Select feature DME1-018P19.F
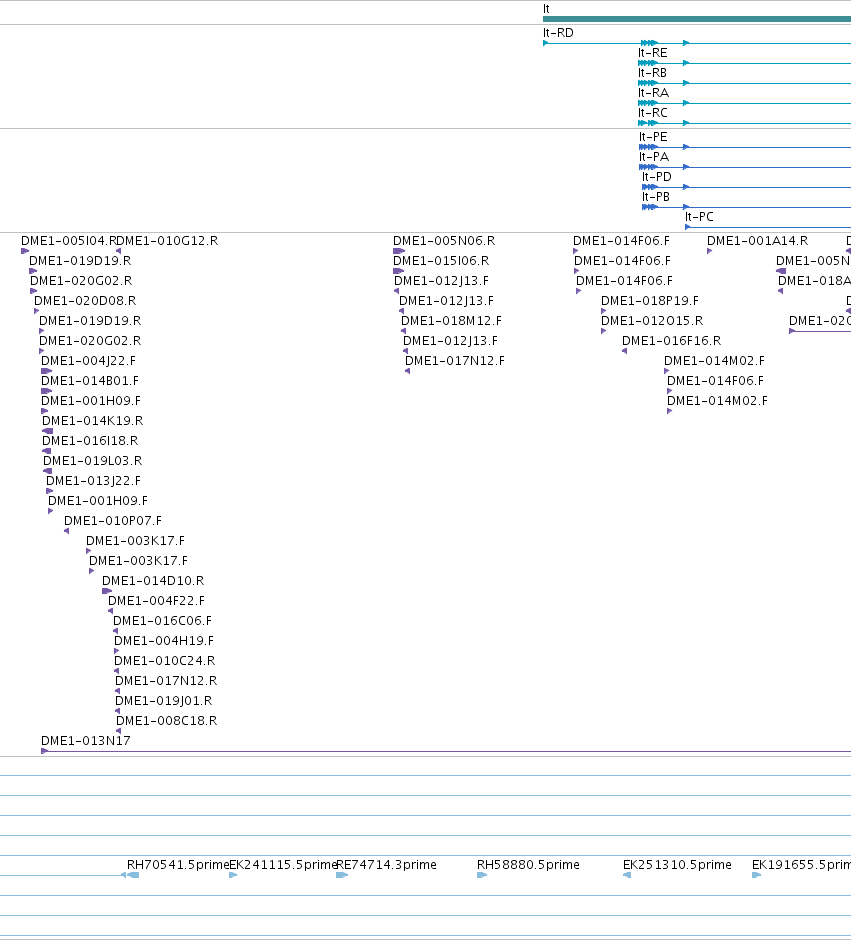 tap(650, 300)
